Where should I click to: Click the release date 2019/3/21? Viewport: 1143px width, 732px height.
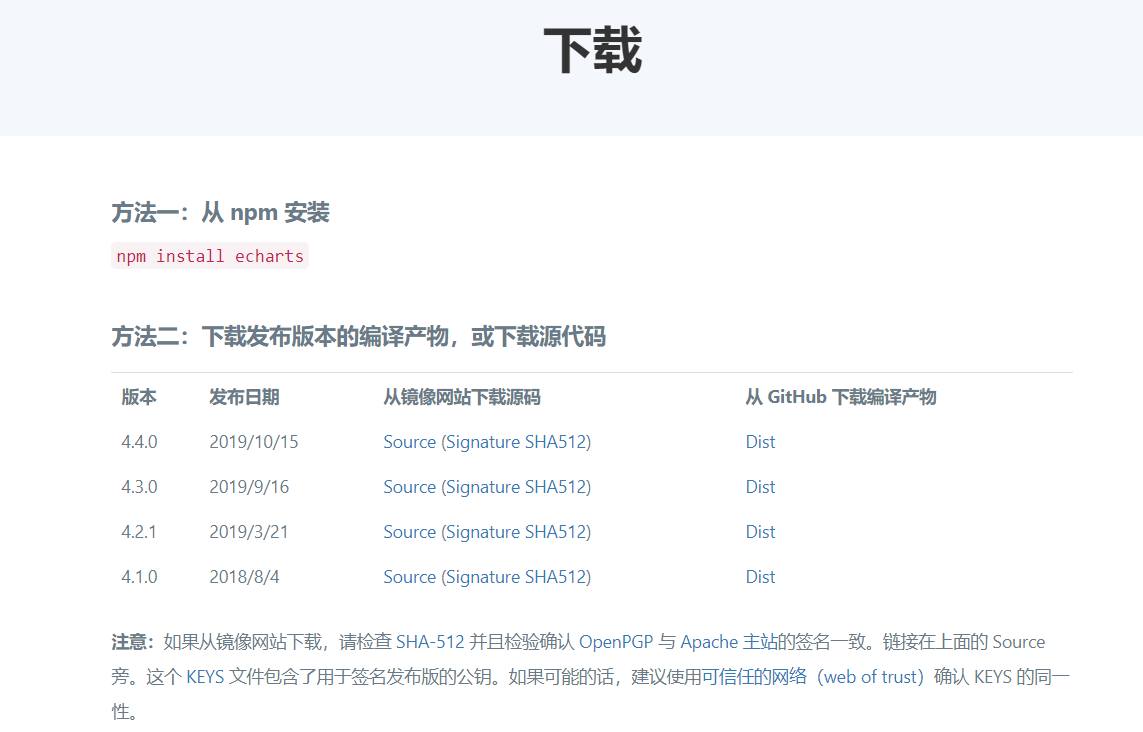pyautogui.click(x=249, y=532)
